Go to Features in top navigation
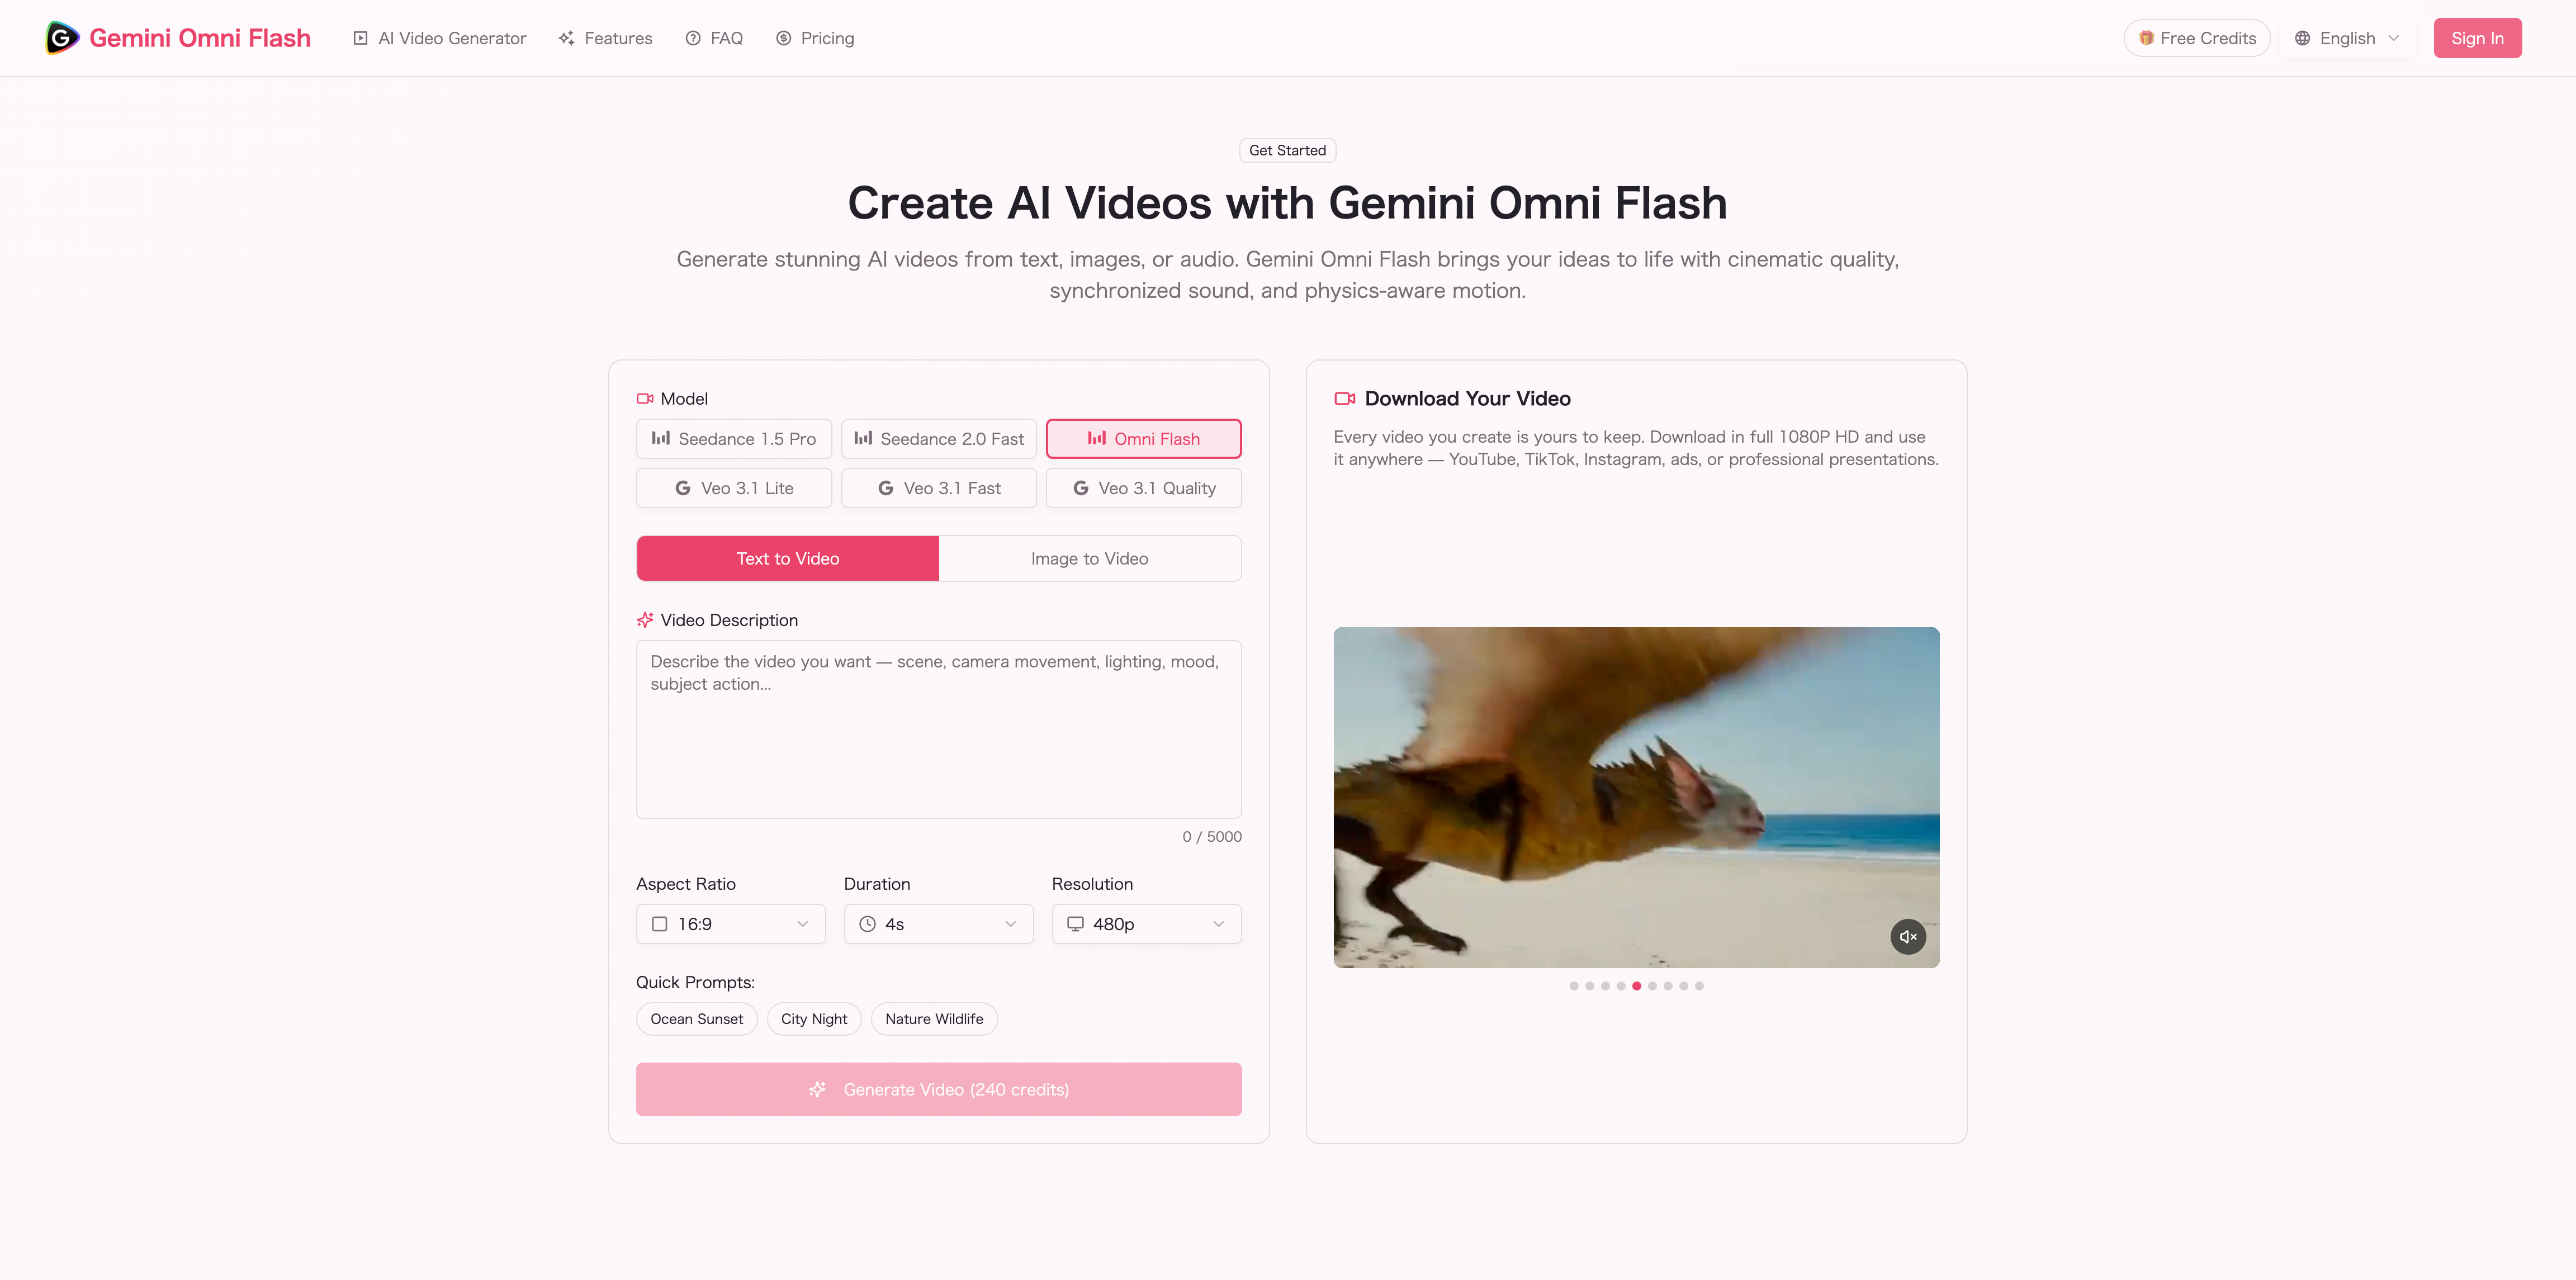Image resolution: width=2576 pixels, height=1280 pixels. [605, 38]
